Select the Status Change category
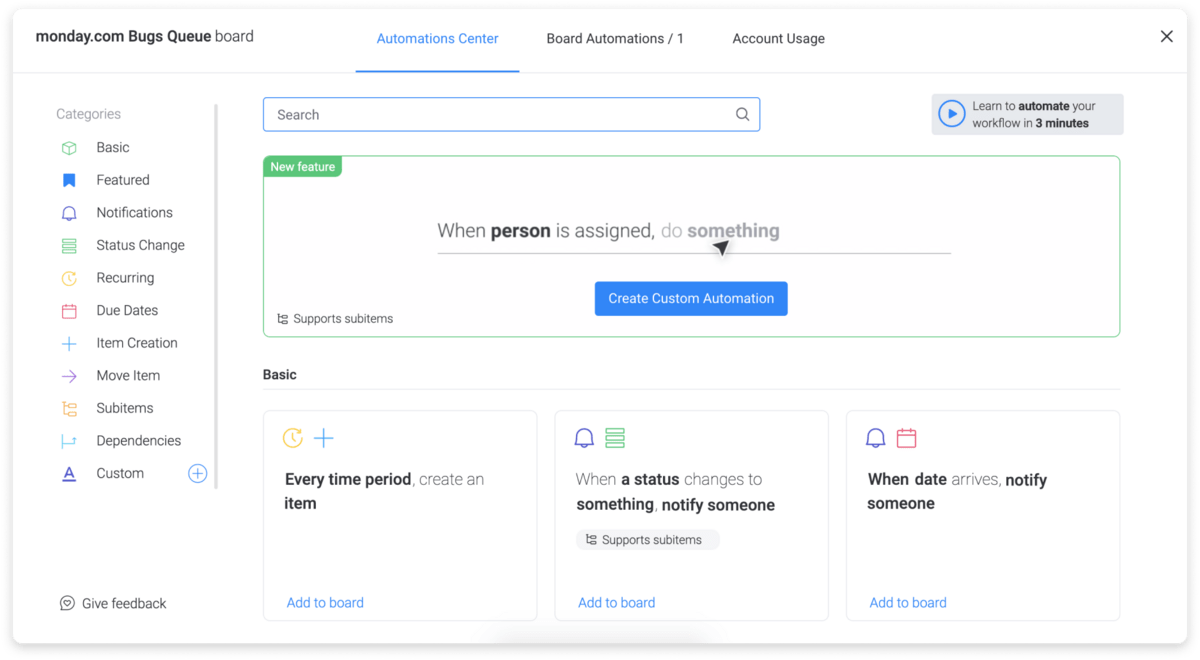 coord(140,246)
